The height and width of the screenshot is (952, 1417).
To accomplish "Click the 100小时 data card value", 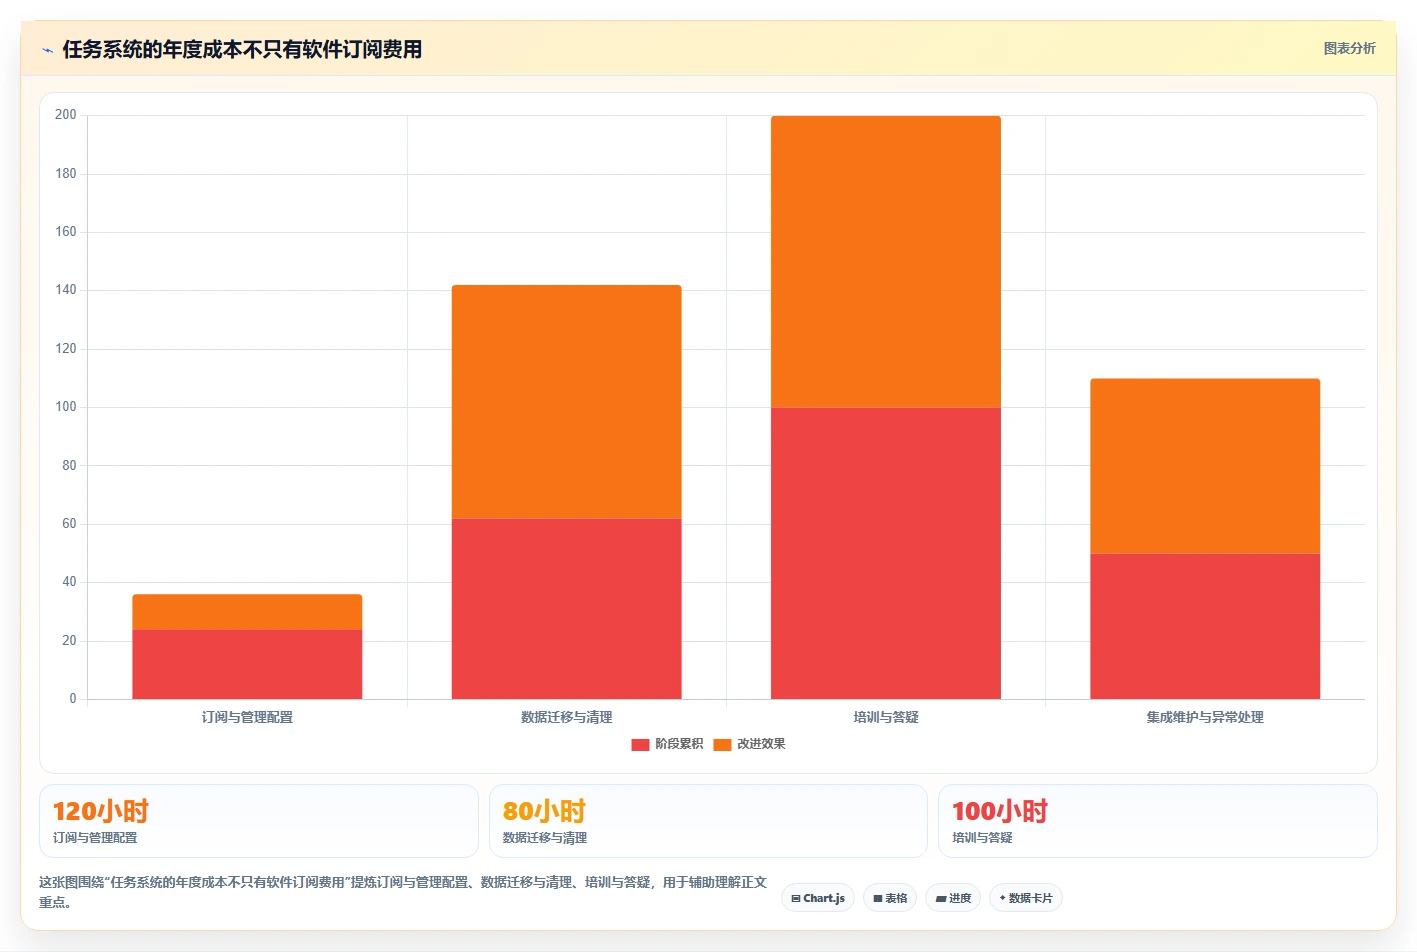I will pyautogui.click(x=1000, y=811).
